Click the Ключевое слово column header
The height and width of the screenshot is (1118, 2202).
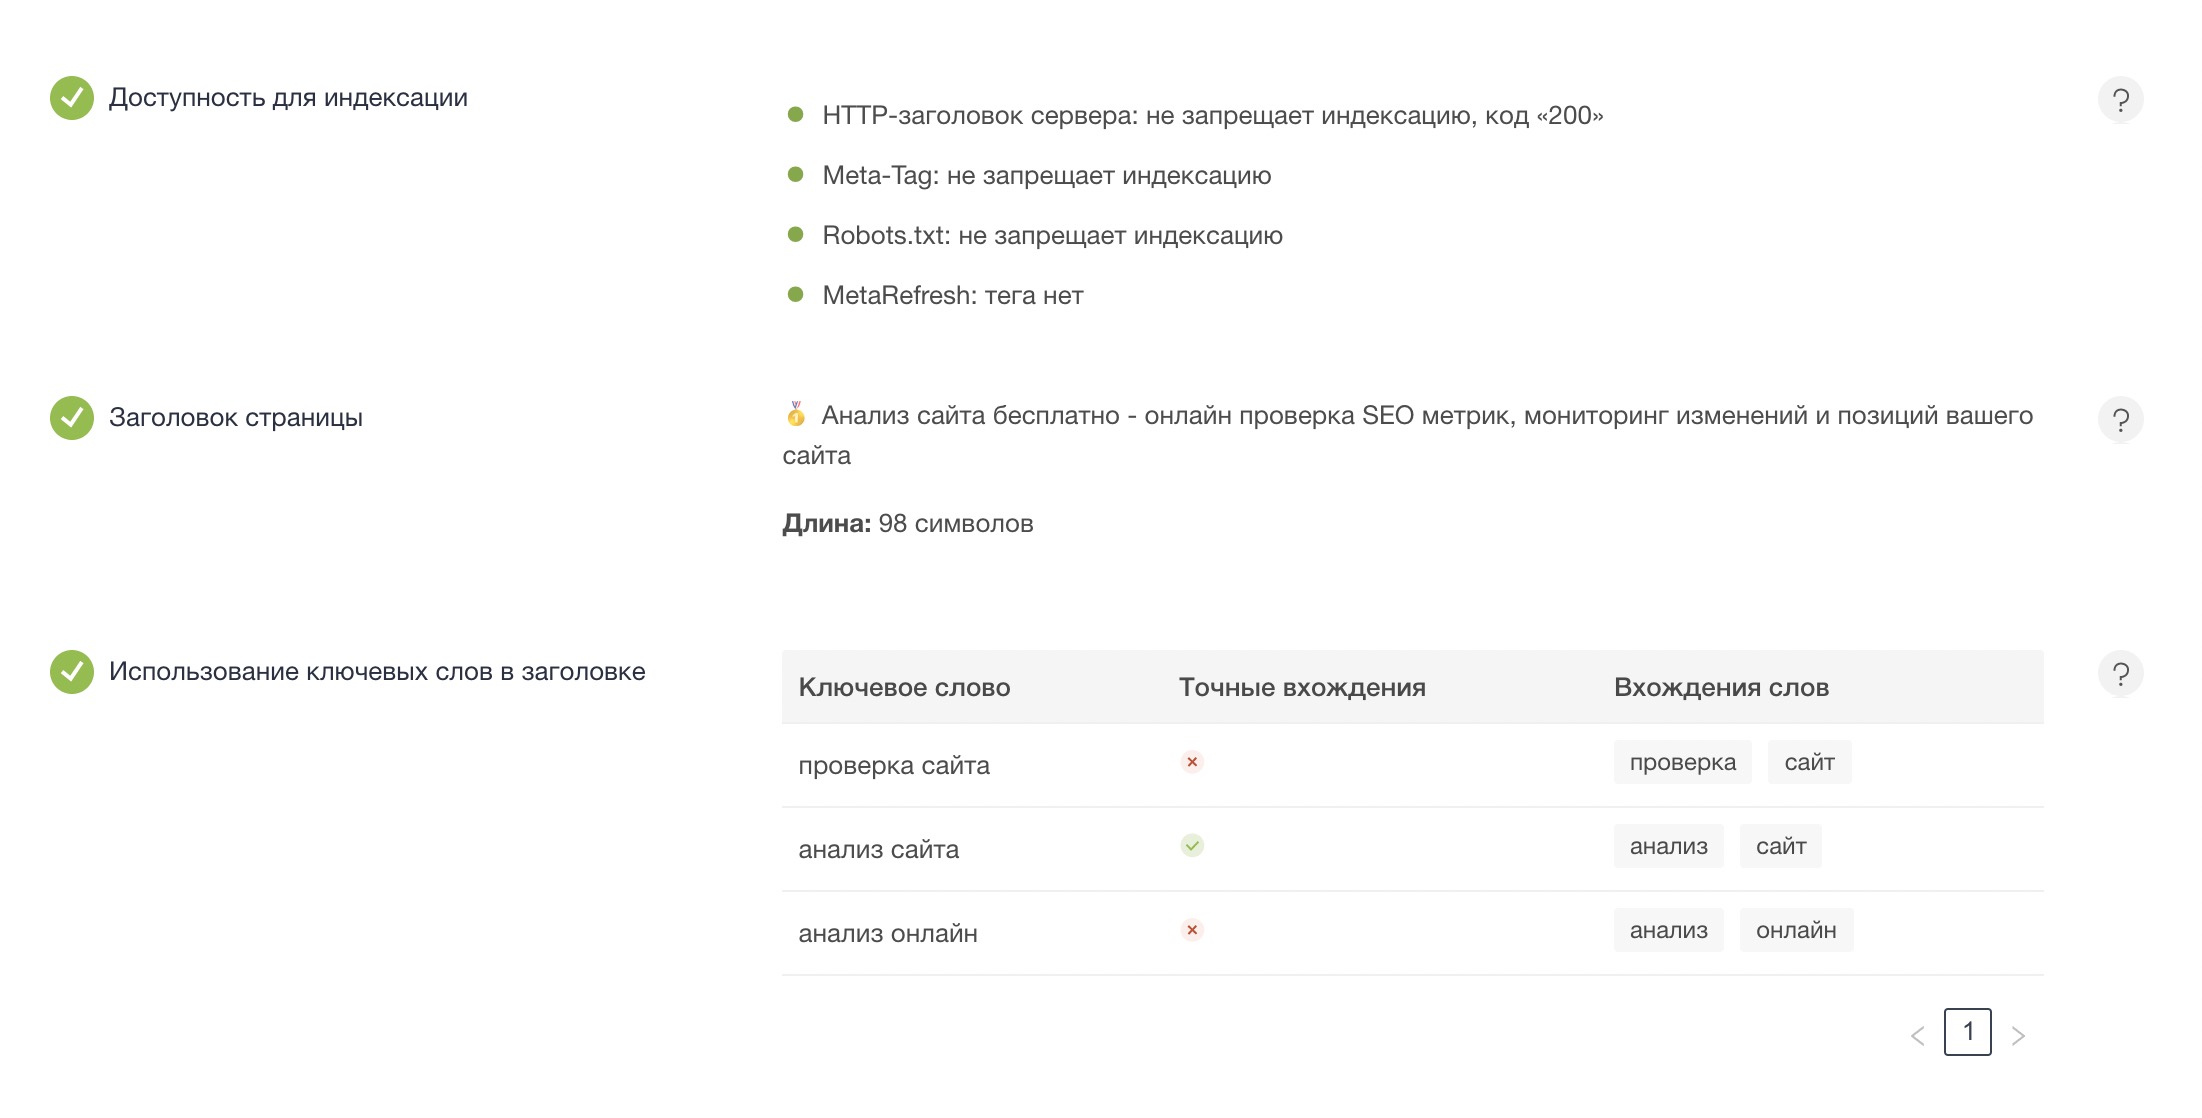pyautogui.click(x=904, y=687)
